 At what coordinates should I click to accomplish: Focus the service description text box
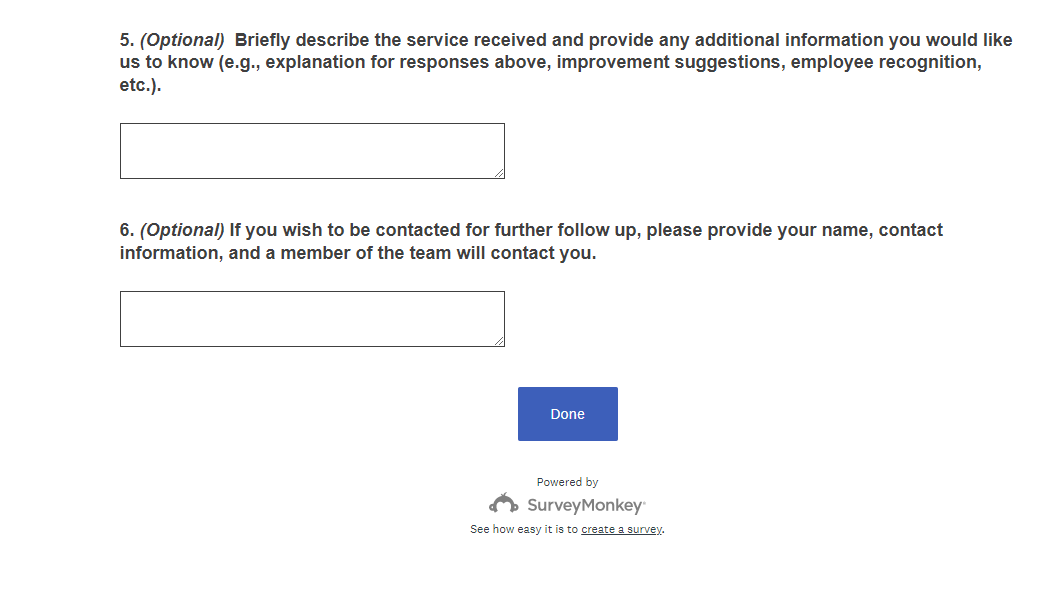click(312, 151)
